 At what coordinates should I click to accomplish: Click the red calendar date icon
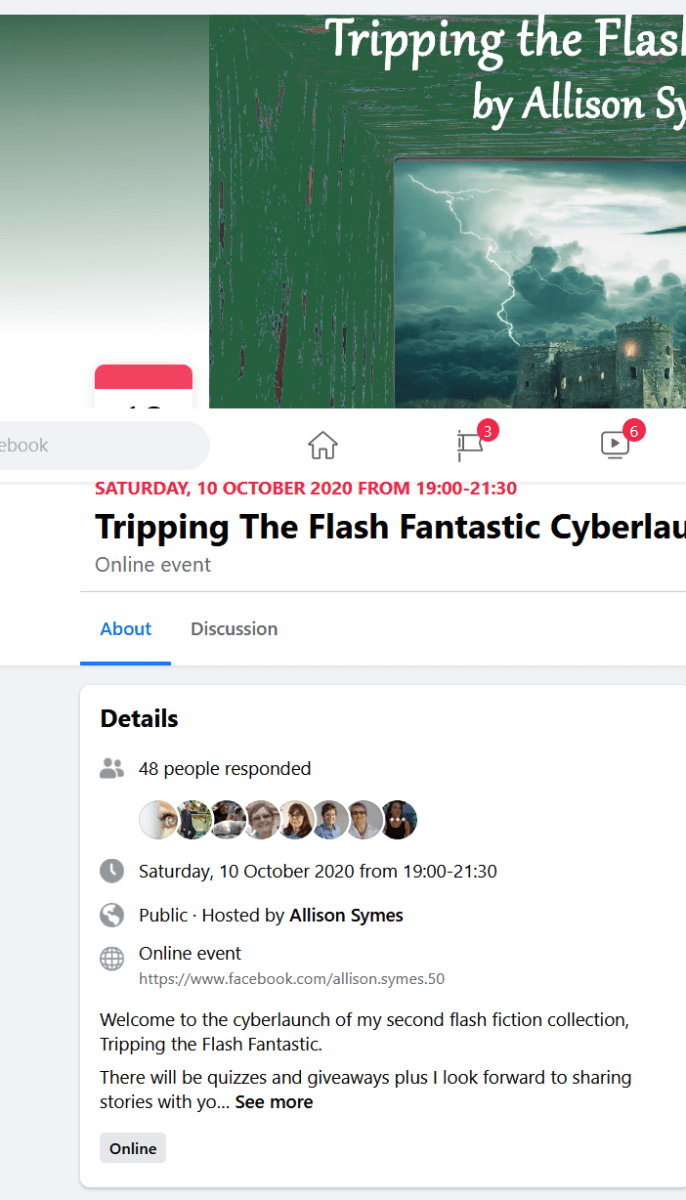[143, 387]
